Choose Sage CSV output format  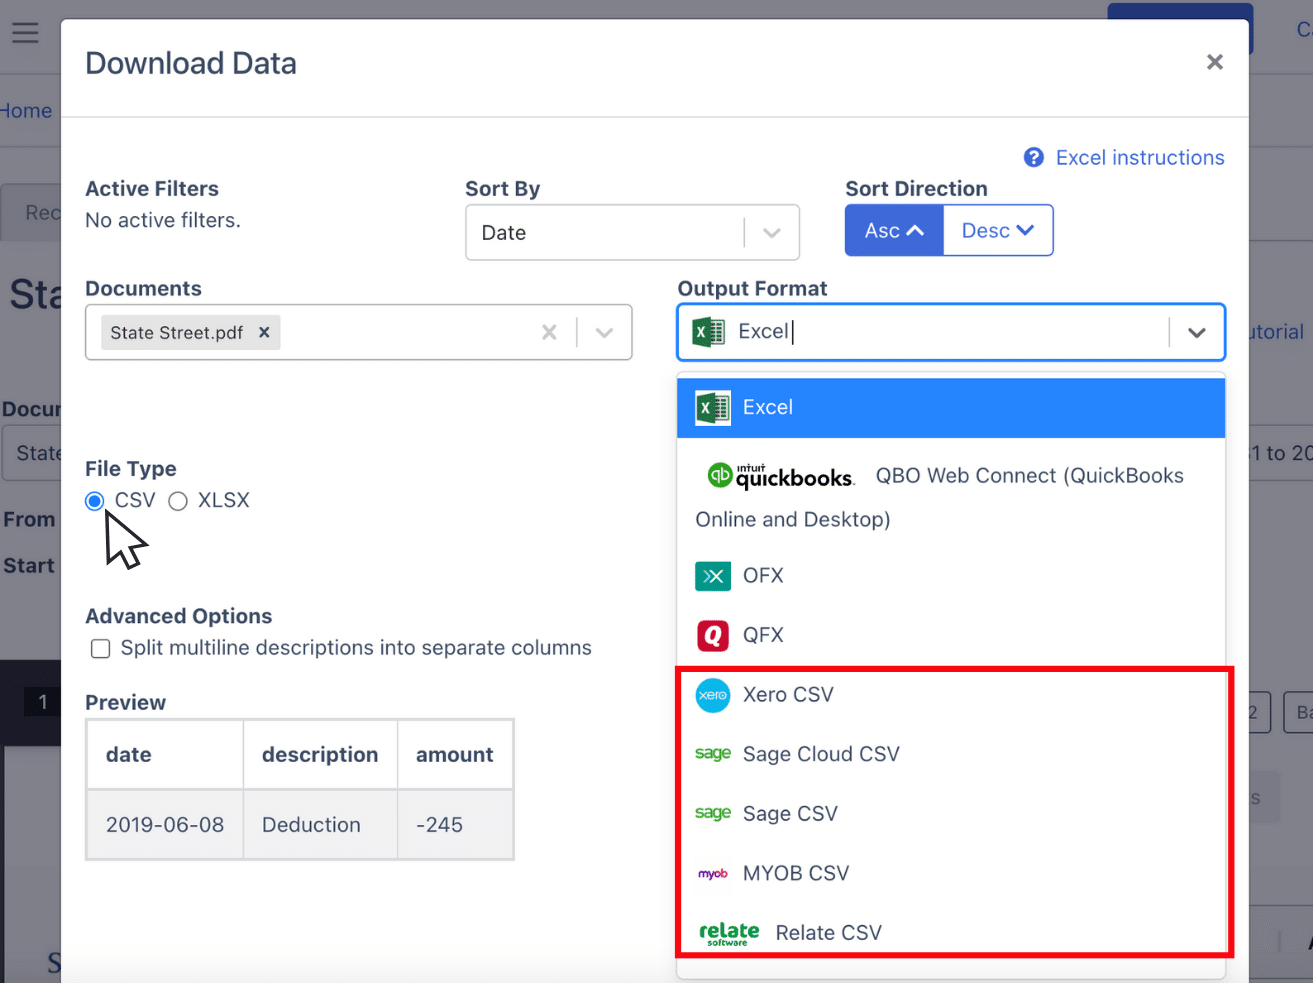(951, 813)
